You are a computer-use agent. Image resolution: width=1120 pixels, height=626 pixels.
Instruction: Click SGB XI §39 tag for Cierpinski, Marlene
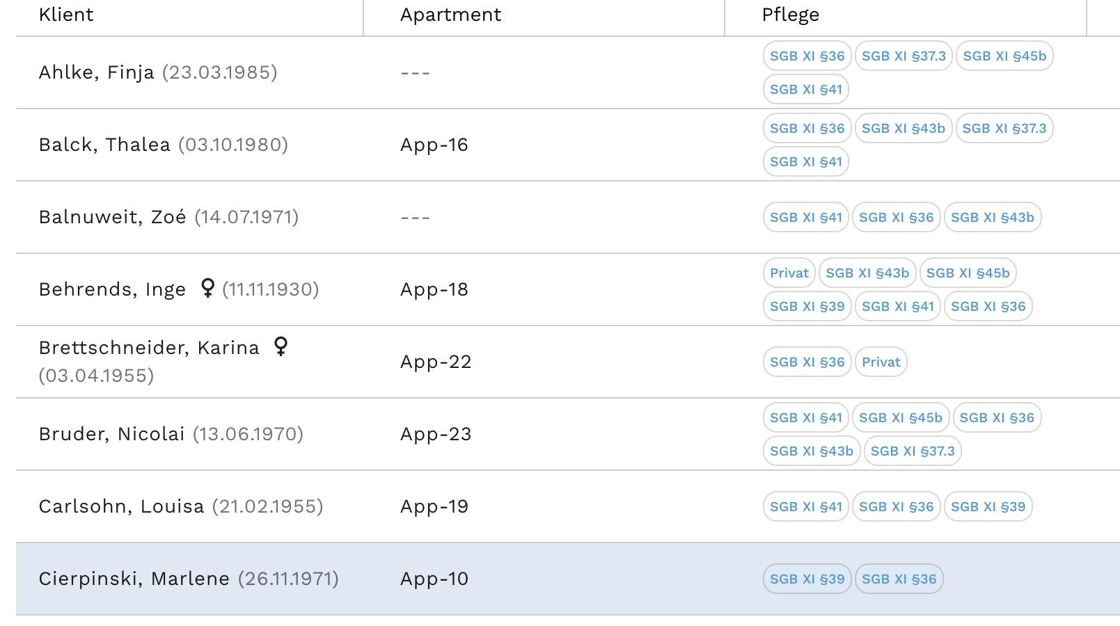807,579
